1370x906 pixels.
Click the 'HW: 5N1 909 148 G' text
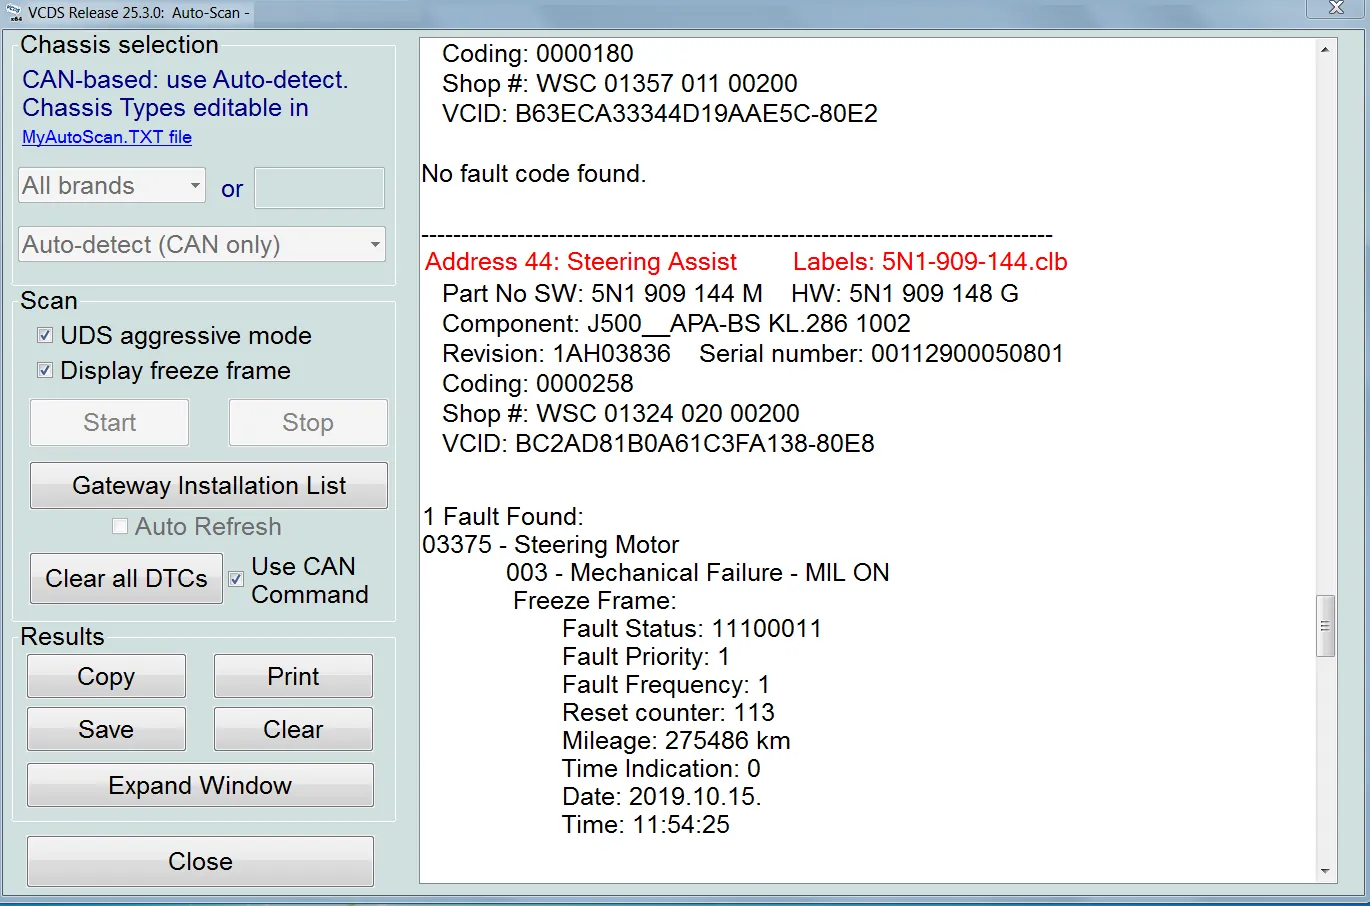[x=905, y=294]
